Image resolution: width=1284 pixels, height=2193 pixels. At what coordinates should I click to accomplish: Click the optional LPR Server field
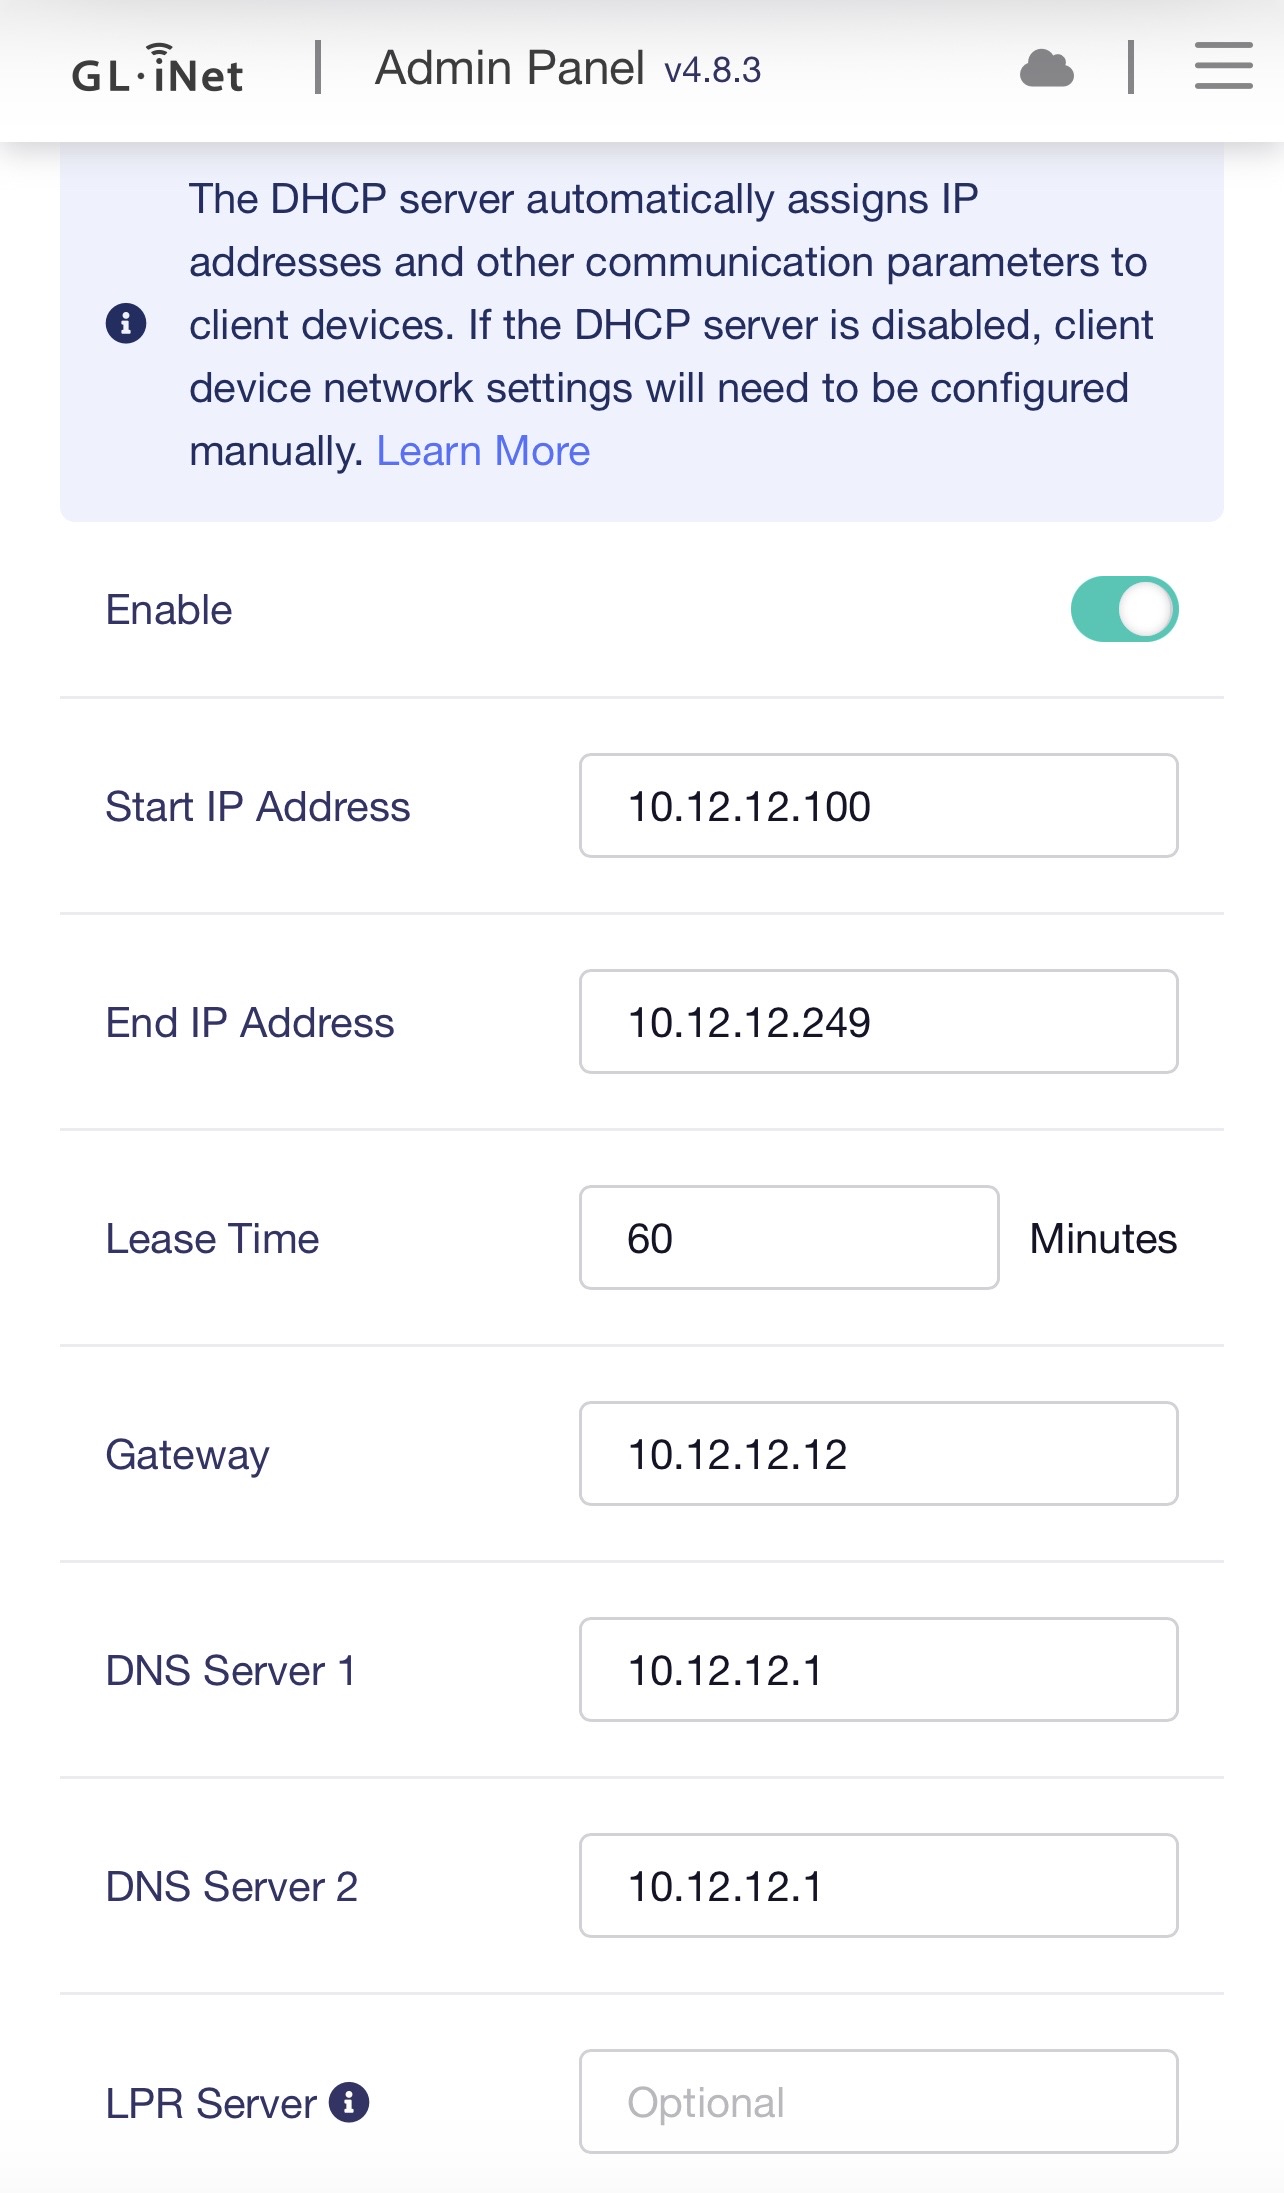tap(878, 2102)
